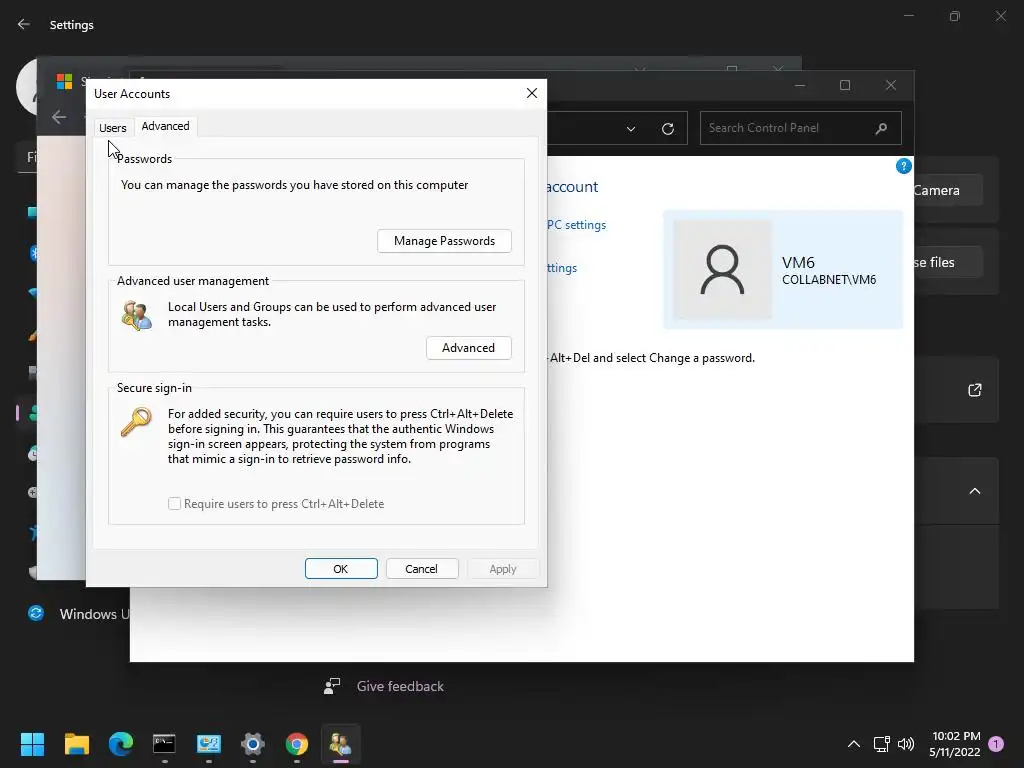Open the Command Prompt taskbar icon
Viewport: 1024px width, 768px height.
[164, 744]
